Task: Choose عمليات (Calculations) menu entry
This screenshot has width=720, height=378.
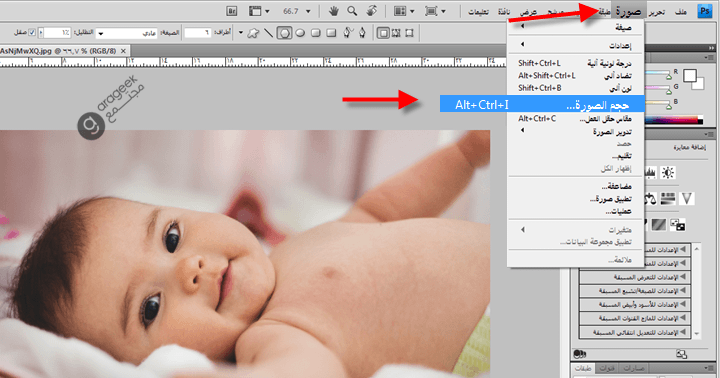Action: pos(576,211)
